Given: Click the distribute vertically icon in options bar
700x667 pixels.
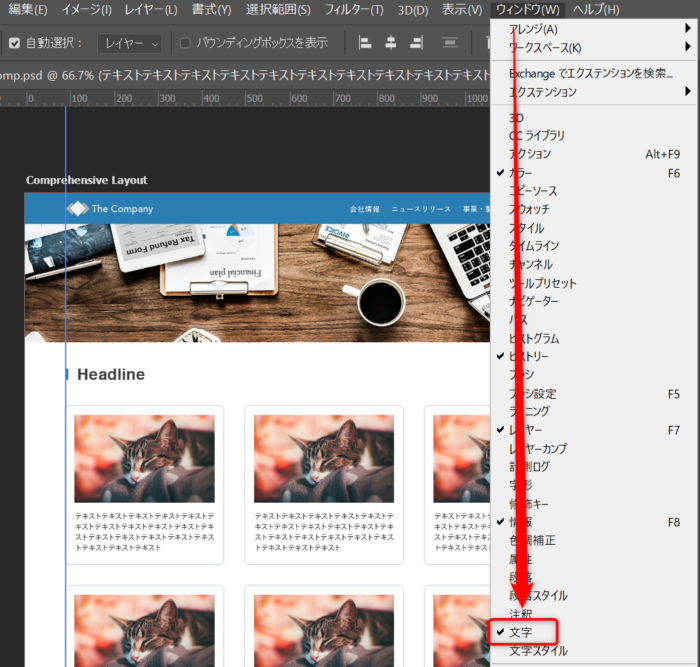Looking at the screenshot, I should coord(450,43).
